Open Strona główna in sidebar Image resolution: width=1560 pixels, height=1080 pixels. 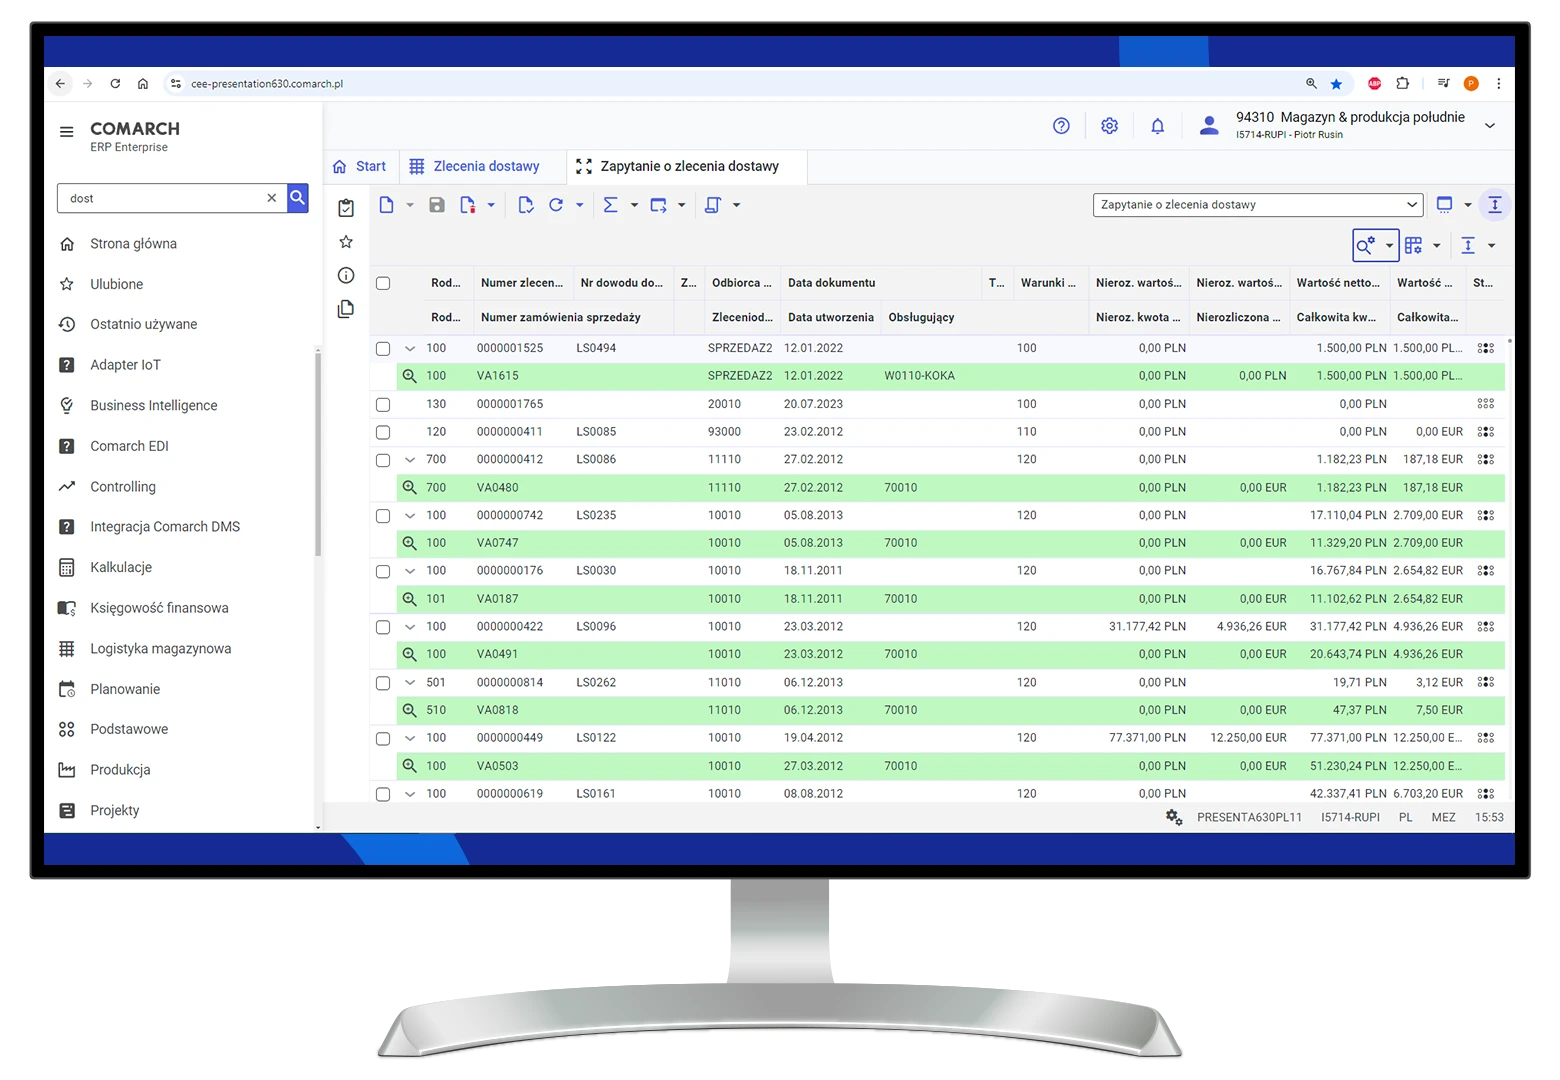pos(133,244)
